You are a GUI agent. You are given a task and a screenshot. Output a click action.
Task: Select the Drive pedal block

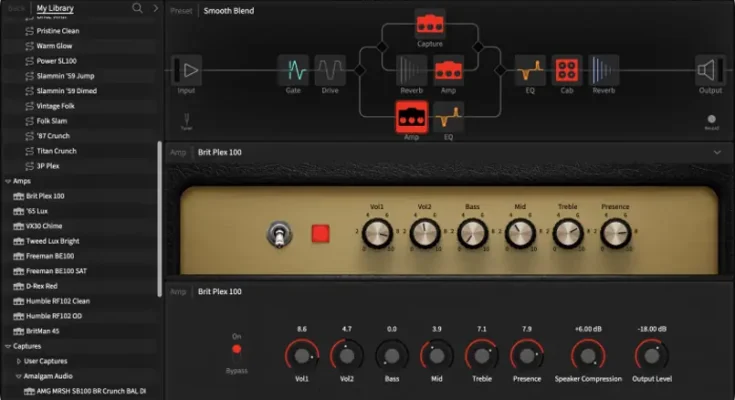[330, 71]
